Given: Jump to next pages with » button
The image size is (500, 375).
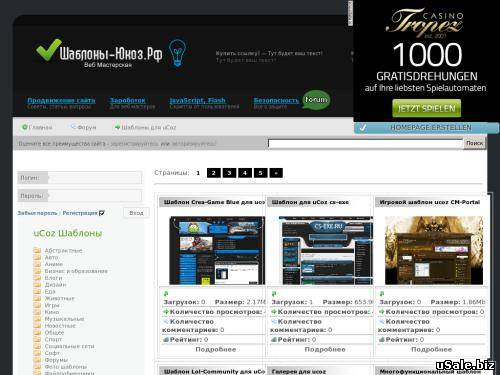Looking at the screenshot, I should coord(276,173).
